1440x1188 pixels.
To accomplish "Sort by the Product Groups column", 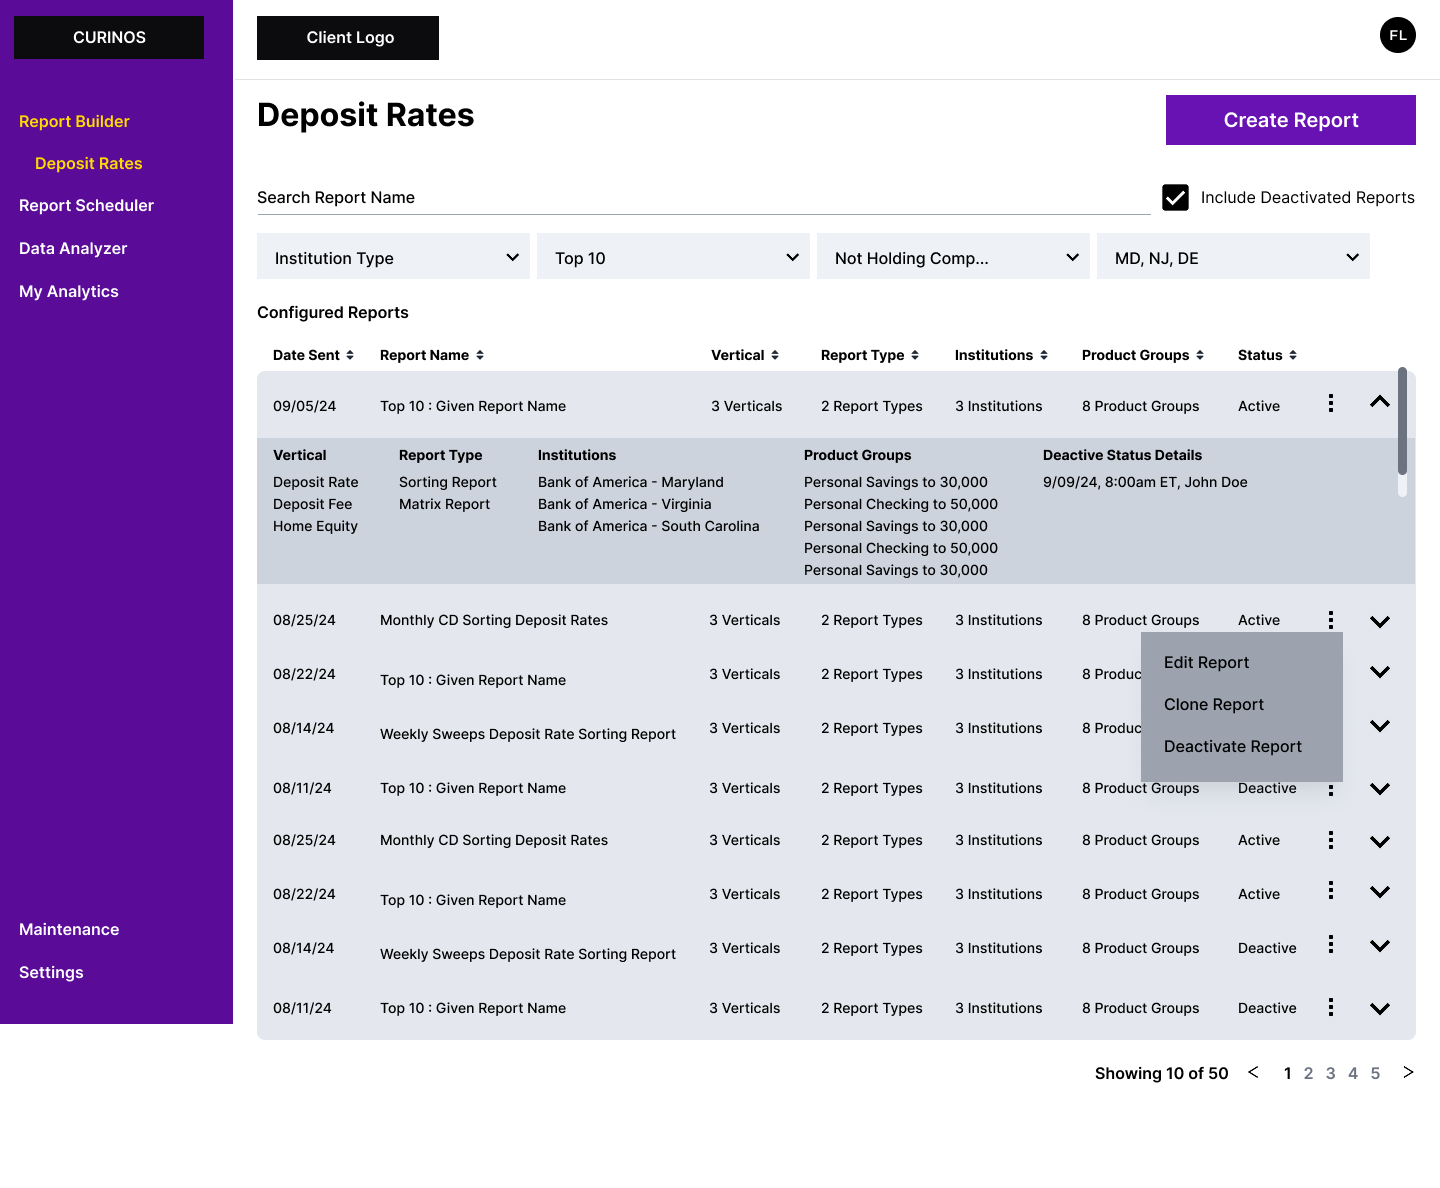I will (1200, 355).
